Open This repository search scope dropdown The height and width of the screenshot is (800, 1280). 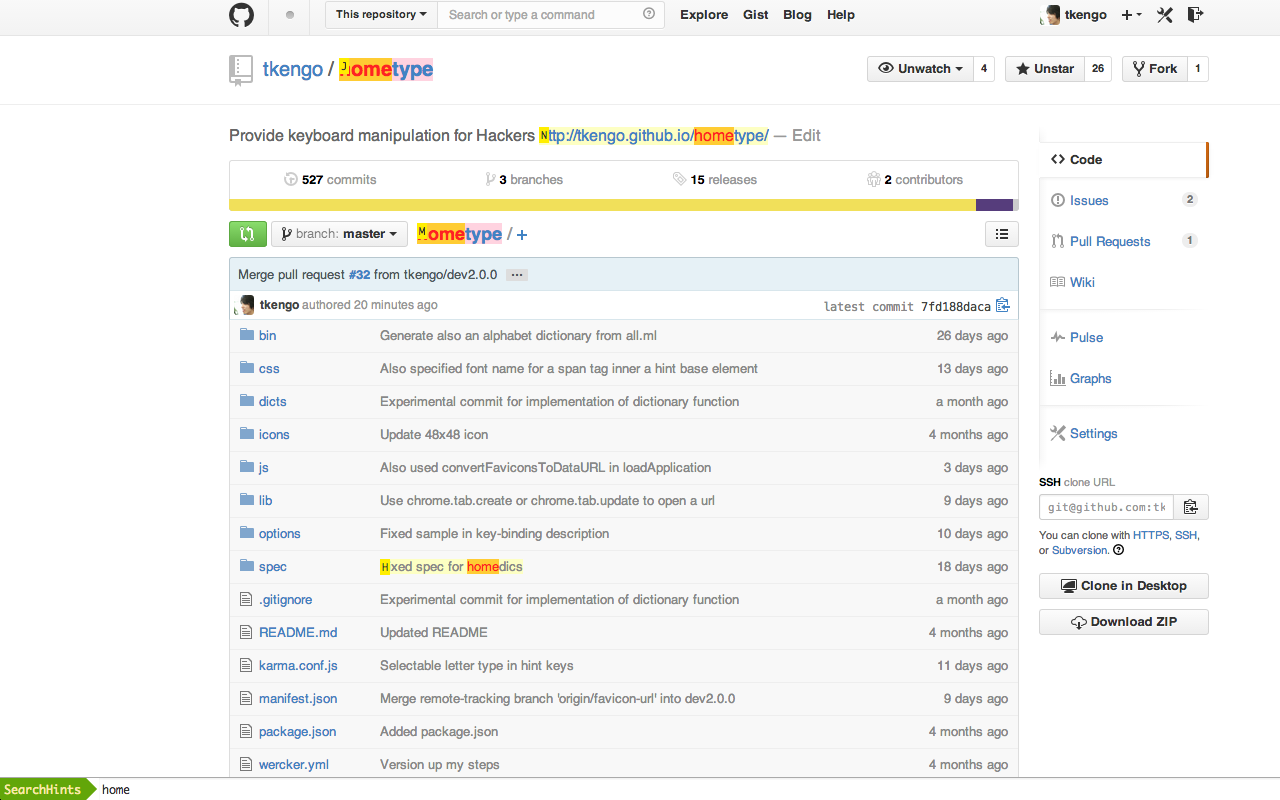click(x=381, y=15)
